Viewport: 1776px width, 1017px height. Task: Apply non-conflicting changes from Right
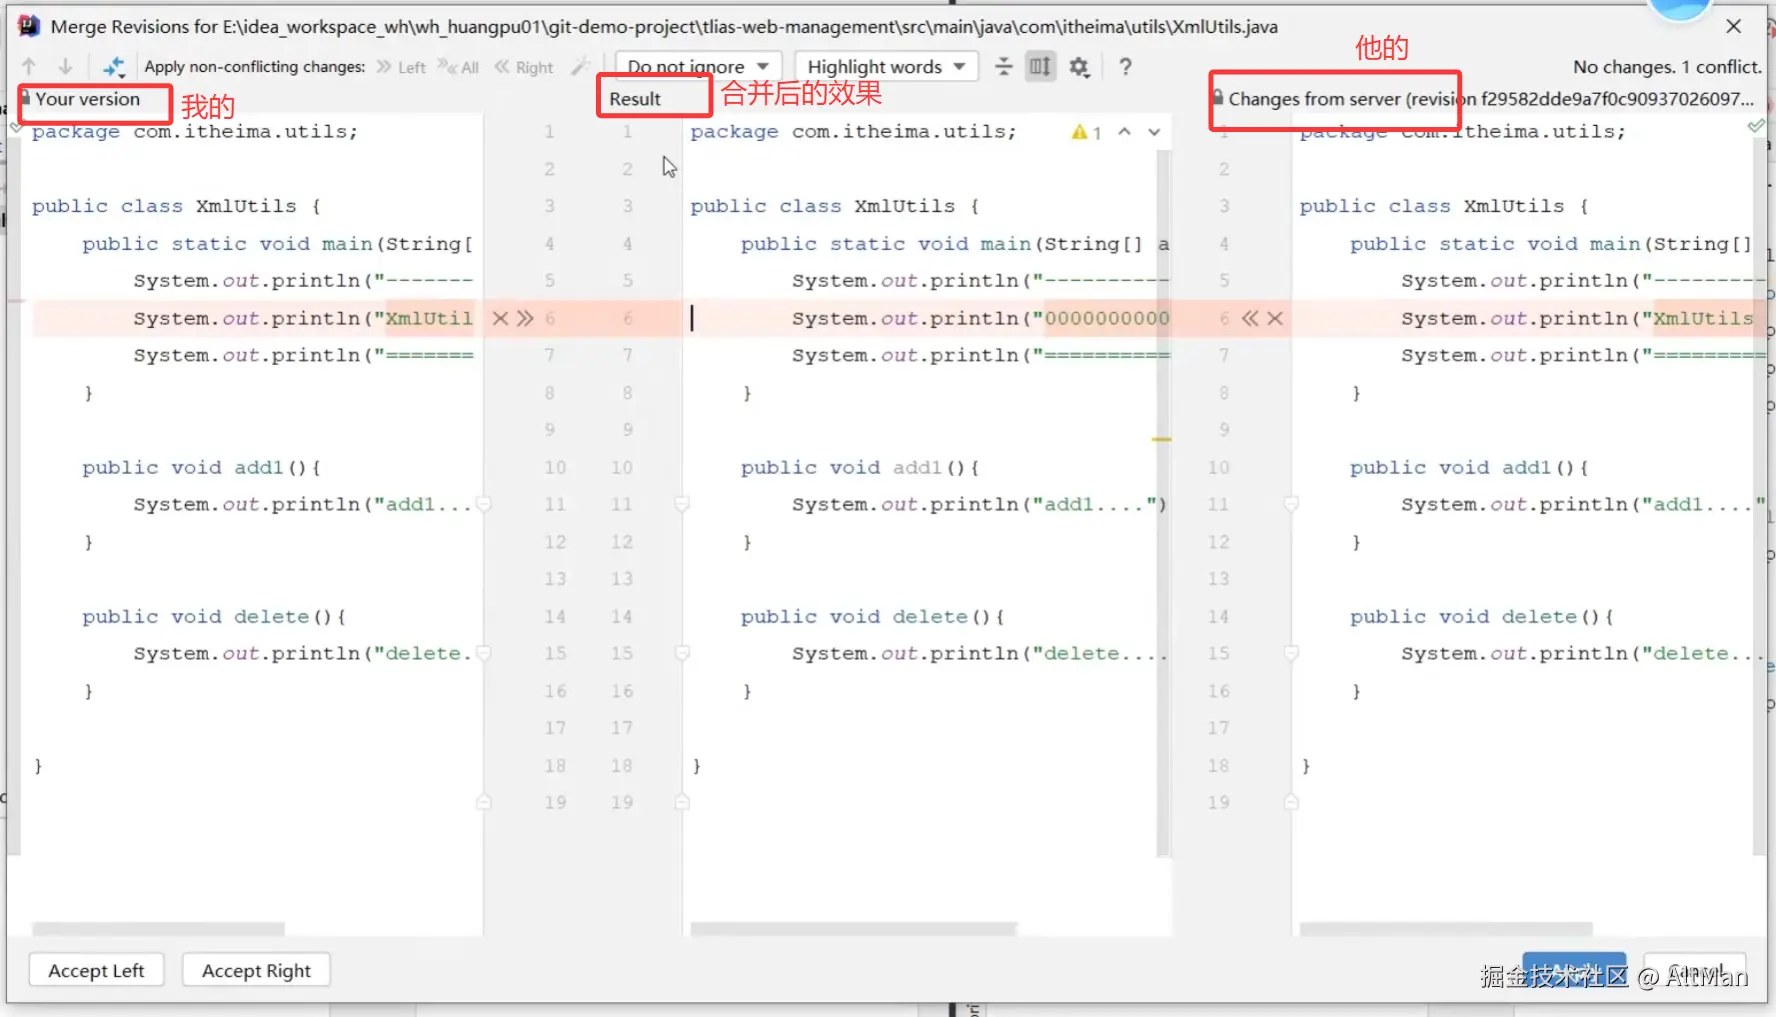[524, 67]
